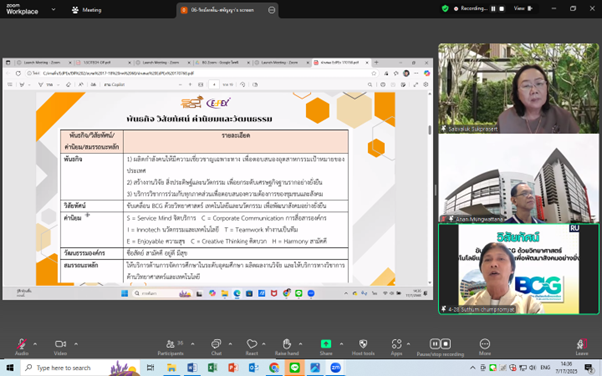Select Sabvalak Sukprasert's video tile
602x376 pixels.
pyautogui.click(x=518, y=88)
